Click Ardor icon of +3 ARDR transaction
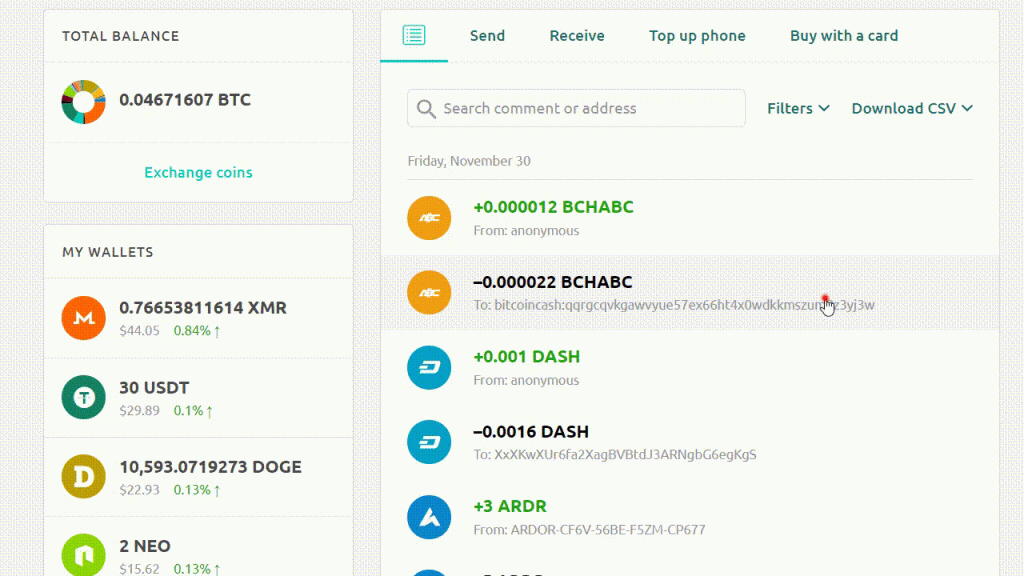Screen dimensions: 1024x576 point(429,517)
